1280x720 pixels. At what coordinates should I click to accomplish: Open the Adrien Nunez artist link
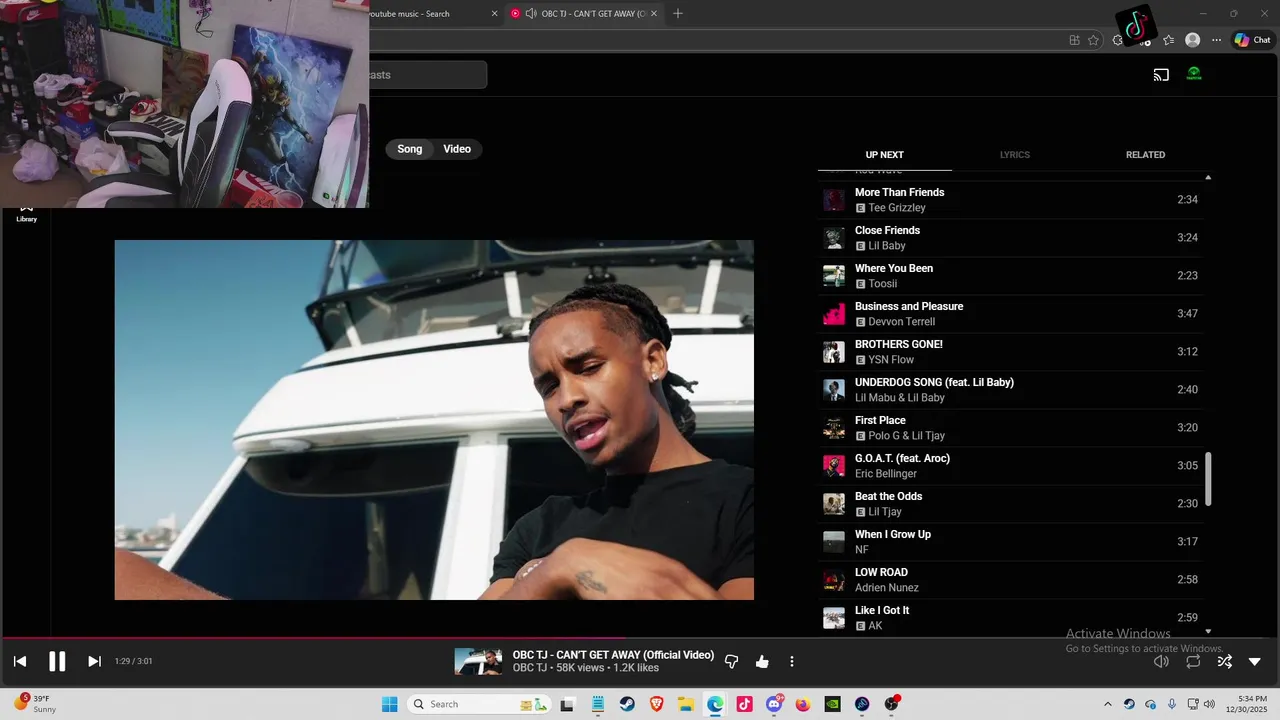click(x=887, y=588)
